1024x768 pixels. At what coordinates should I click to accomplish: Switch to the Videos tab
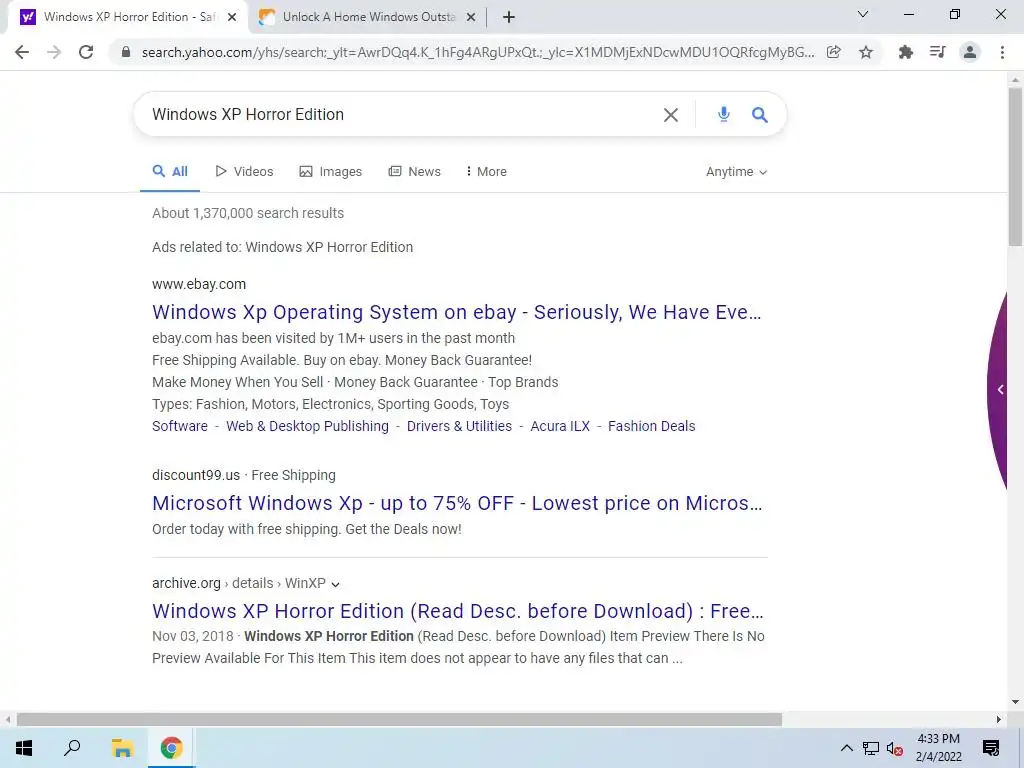244,172
